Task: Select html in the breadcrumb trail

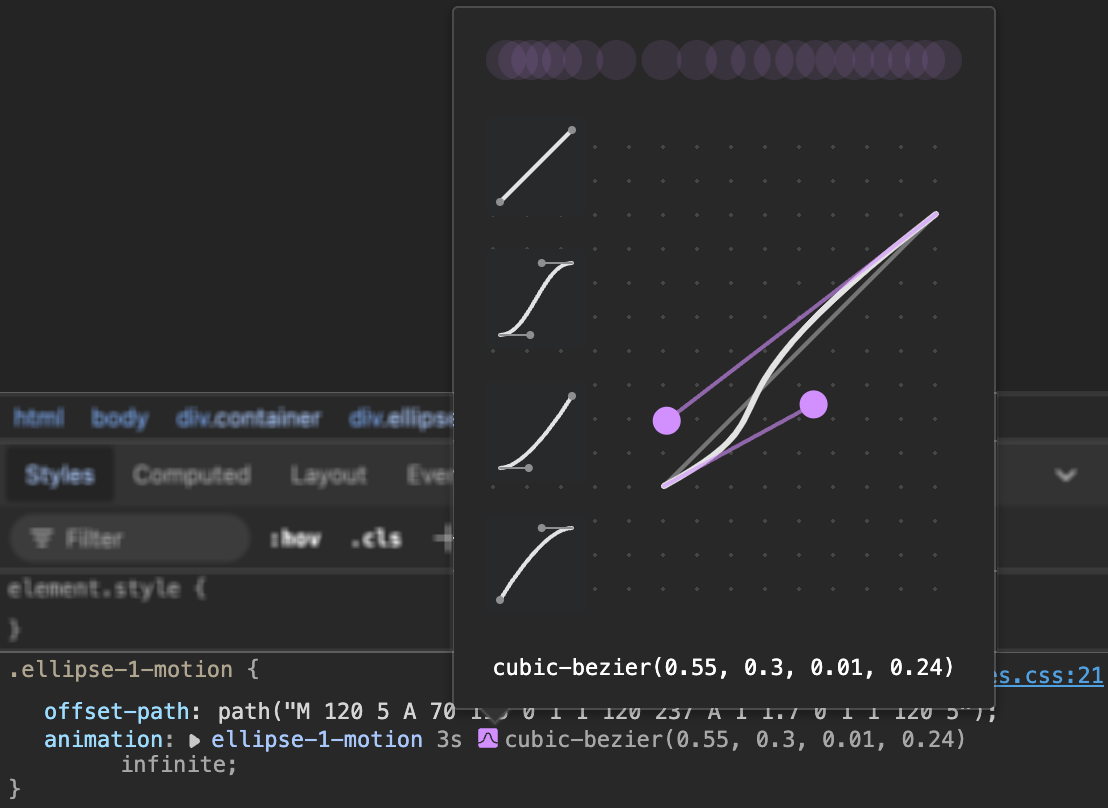Action: (39, 418)
